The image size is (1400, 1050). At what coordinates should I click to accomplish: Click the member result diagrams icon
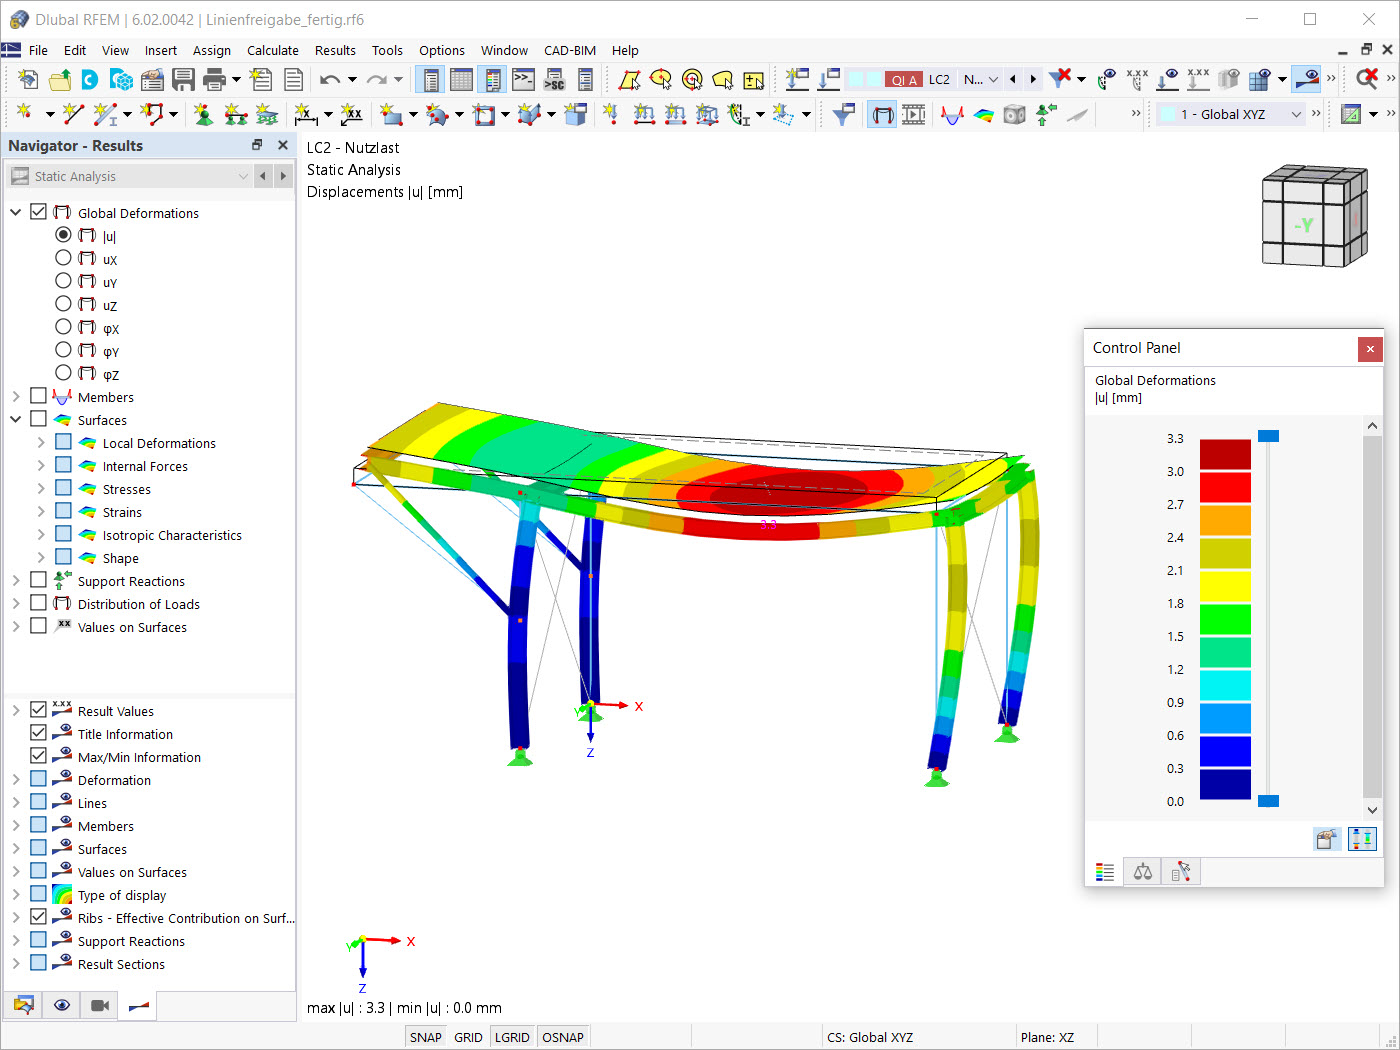click(x=952, y=115)
